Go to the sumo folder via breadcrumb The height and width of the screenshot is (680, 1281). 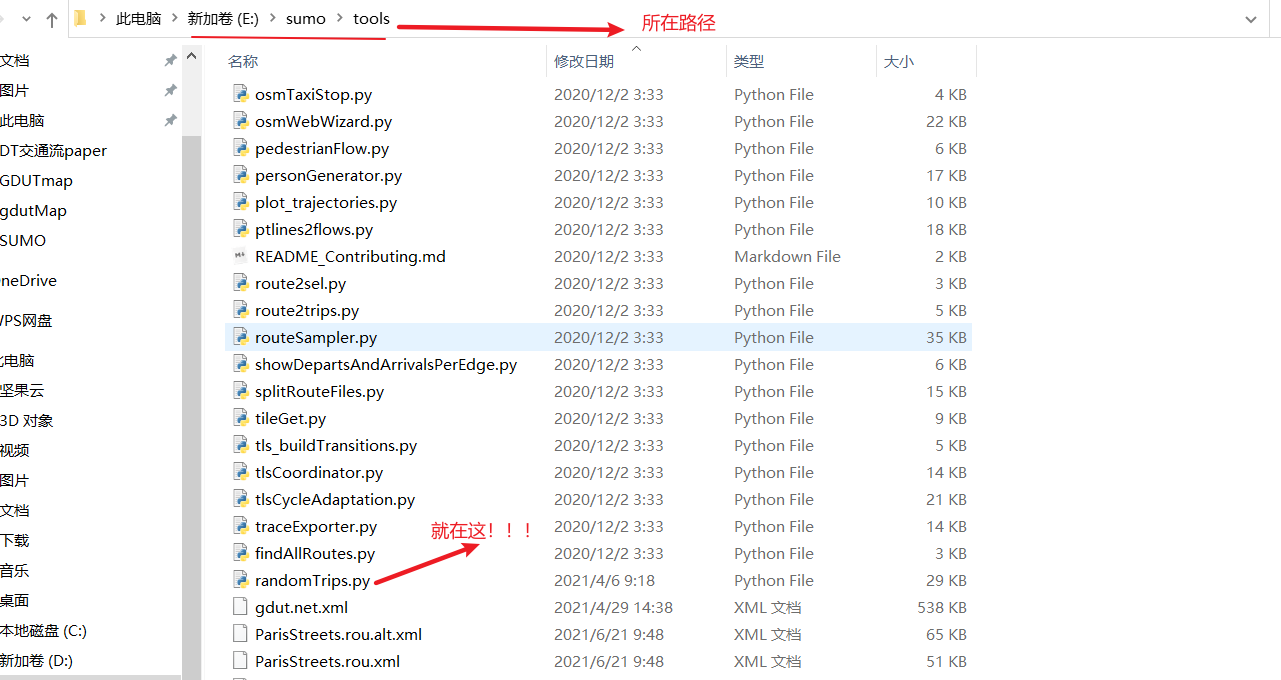tap(305, 18)
